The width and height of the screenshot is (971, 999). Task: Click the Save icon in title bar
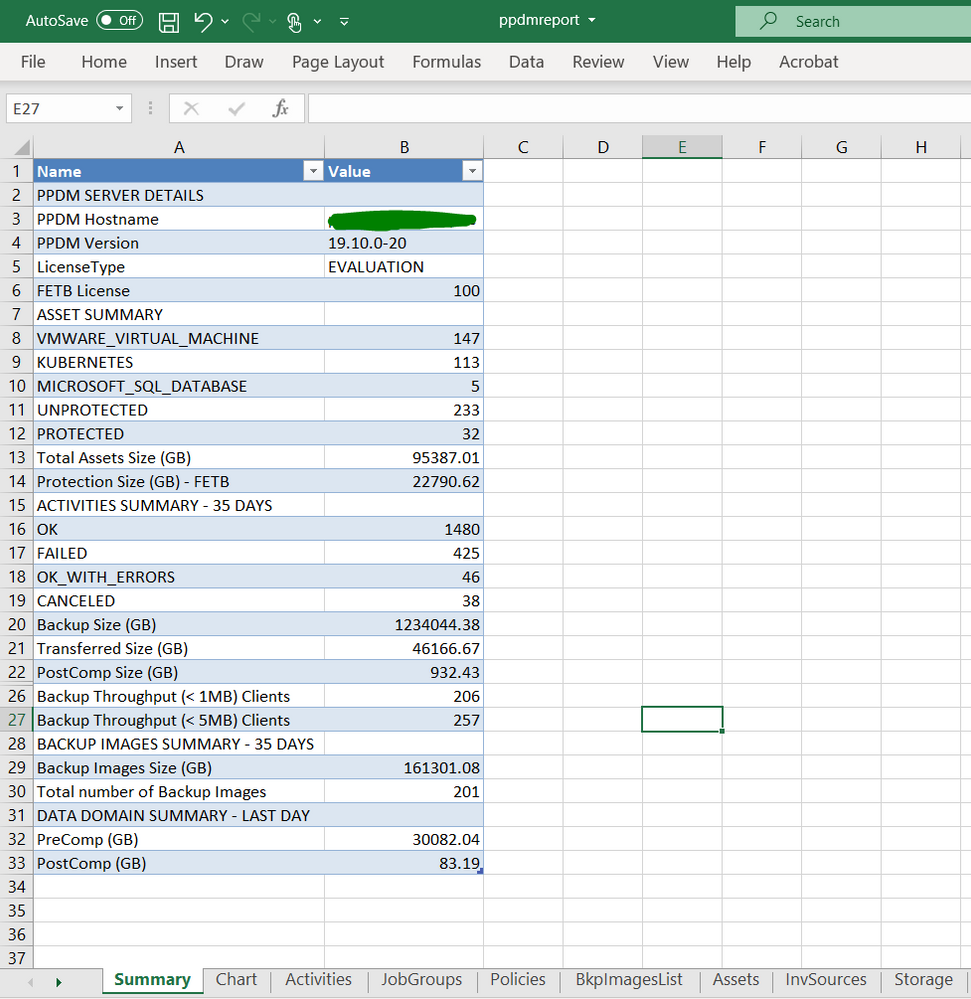click(x=169, y=22)
